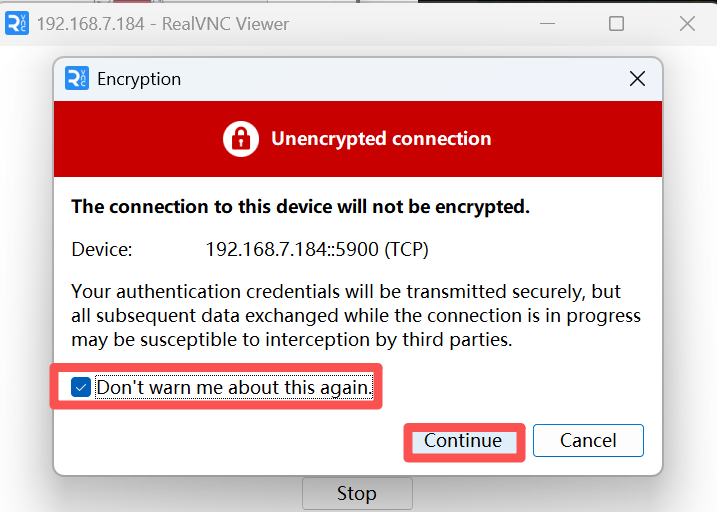
Task: Click the bold 'connection will not be encrypted' sentence
Action: pyautogui.click(x=300, y=207)
